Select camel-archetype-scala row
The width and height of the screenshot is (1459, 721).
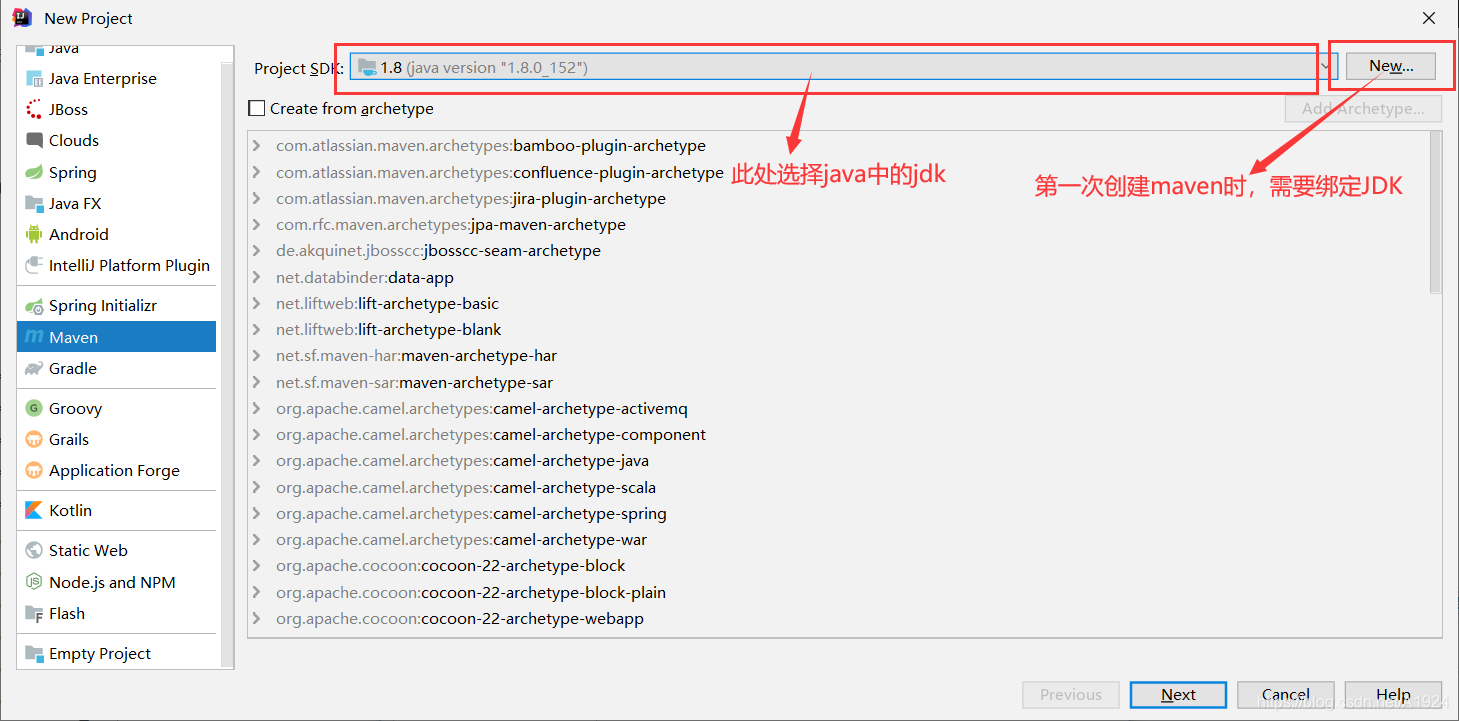838,488
